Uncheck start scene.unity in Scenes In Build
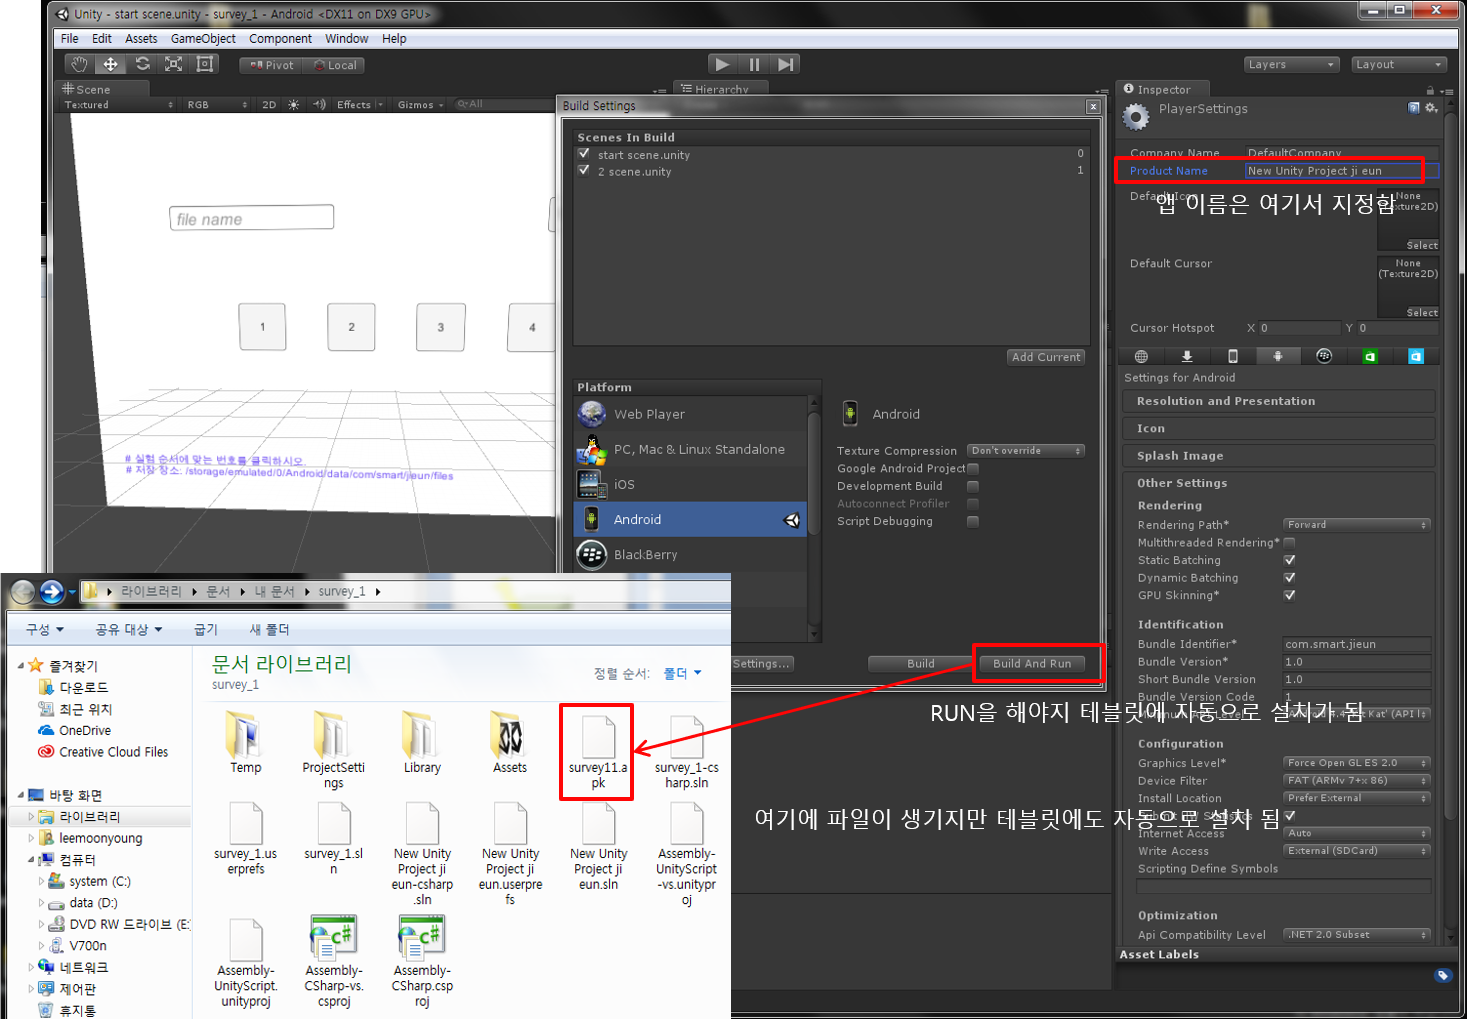Screen dimensions: 1476x1019 tap(584, 154)
